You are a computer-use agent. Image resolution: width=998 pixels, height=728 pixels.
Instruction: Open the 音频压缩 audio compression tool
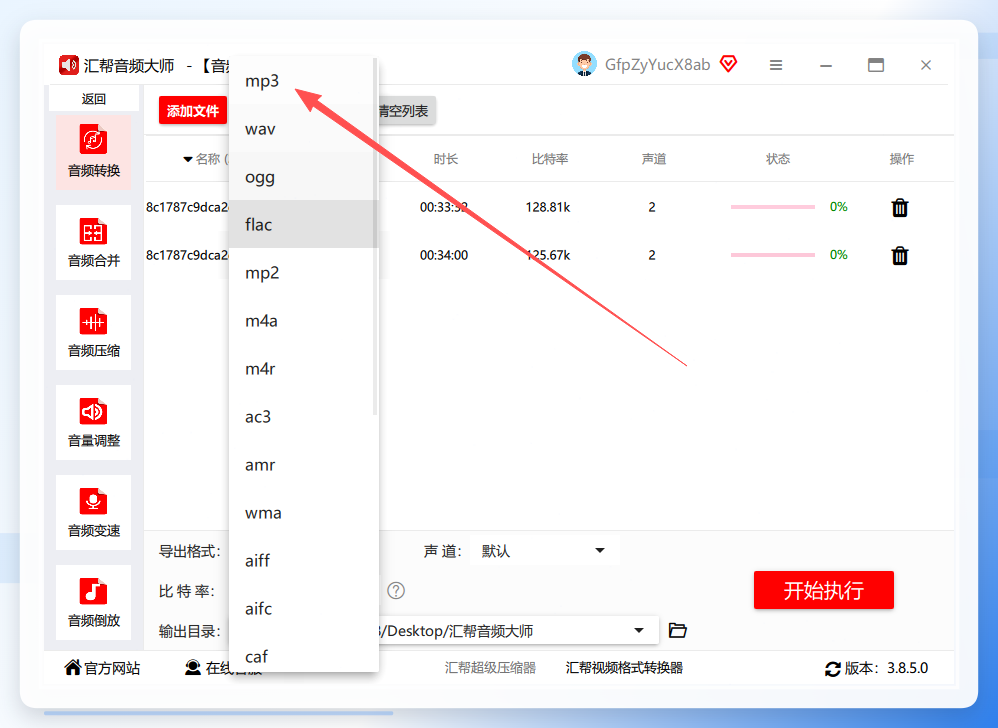(x=94, y=332)
